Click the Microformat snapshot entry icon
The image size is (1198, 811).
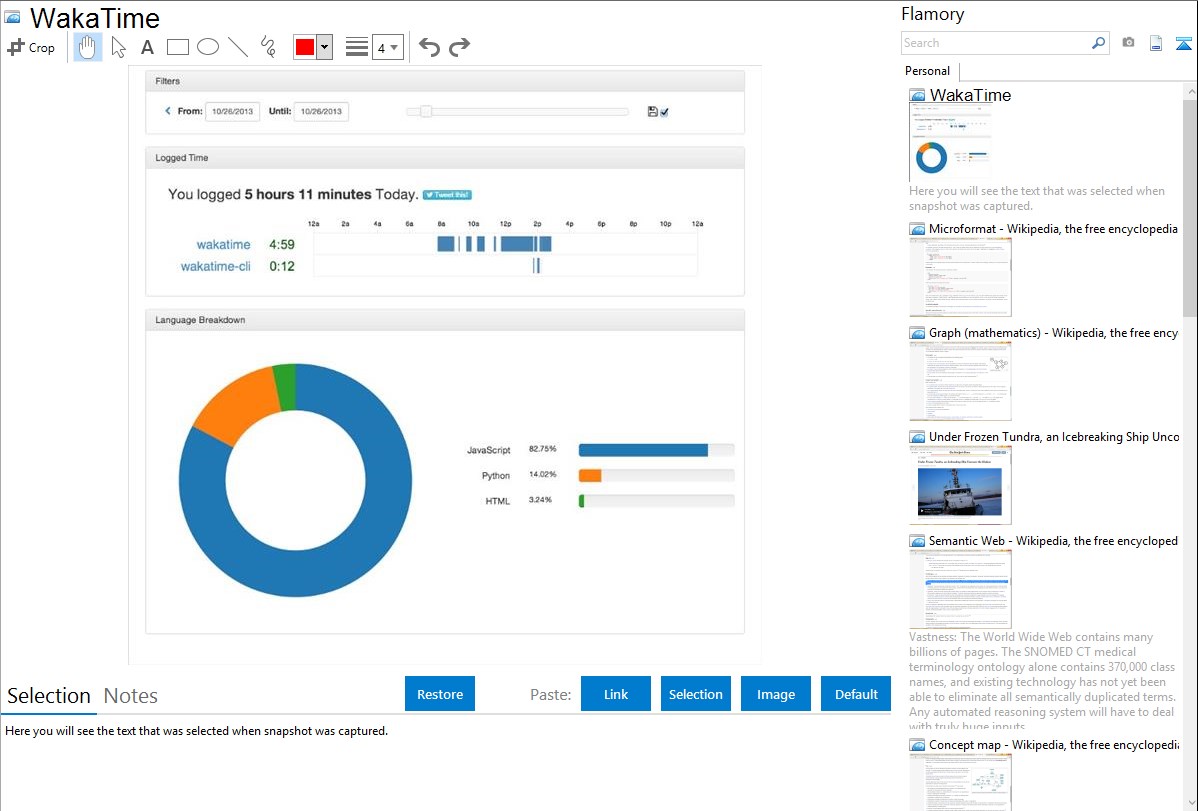click(917, 229)
